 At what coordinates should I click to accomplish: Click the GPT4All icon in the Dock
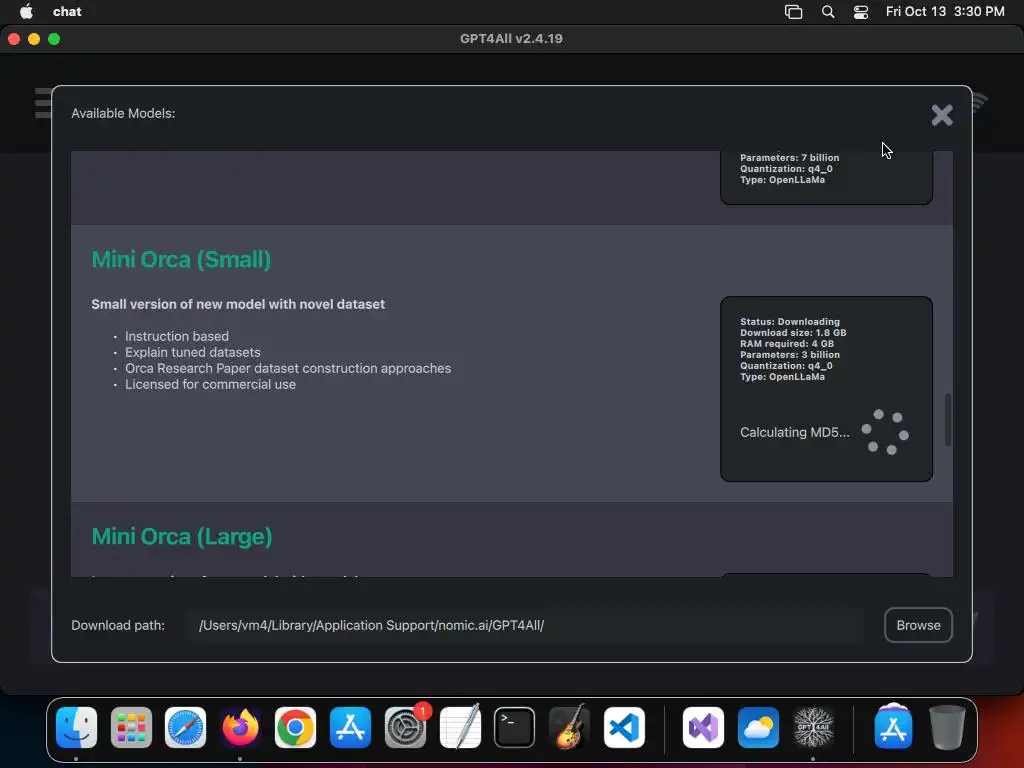813,727
